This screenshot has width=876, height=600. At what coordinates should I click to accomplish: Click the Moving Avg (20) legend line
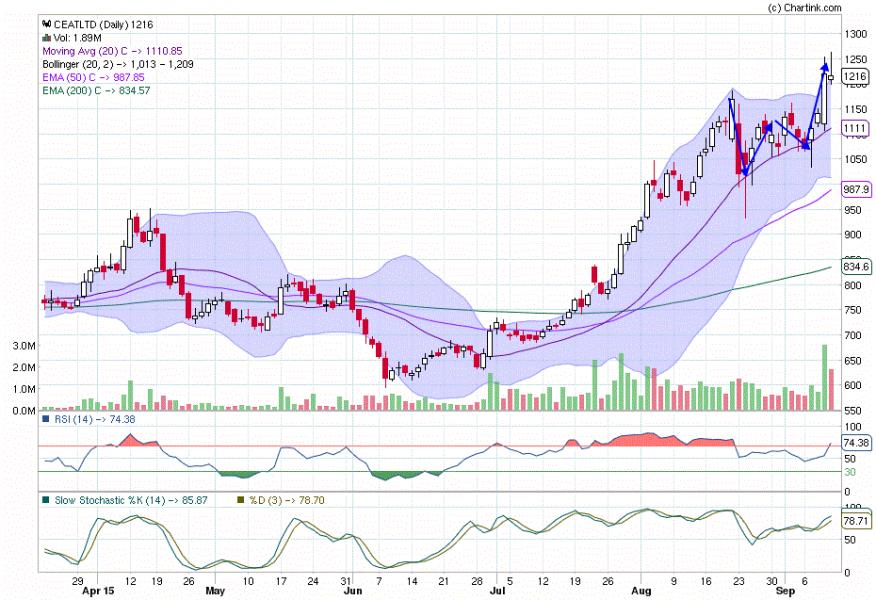tap(112, 51)
